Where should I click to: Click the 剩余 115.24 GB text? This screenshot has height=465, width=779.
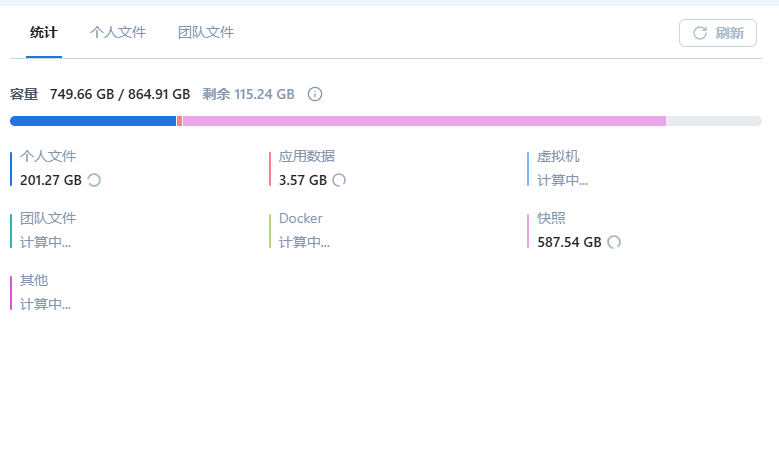point(248,95)
